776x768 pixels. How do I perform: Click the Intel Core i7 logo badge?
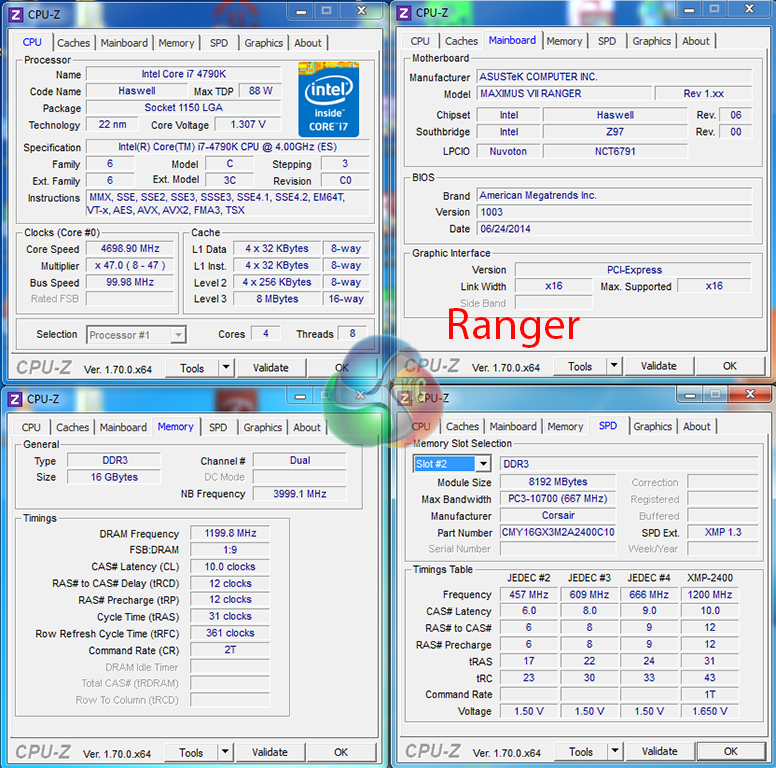coord(329,99)
